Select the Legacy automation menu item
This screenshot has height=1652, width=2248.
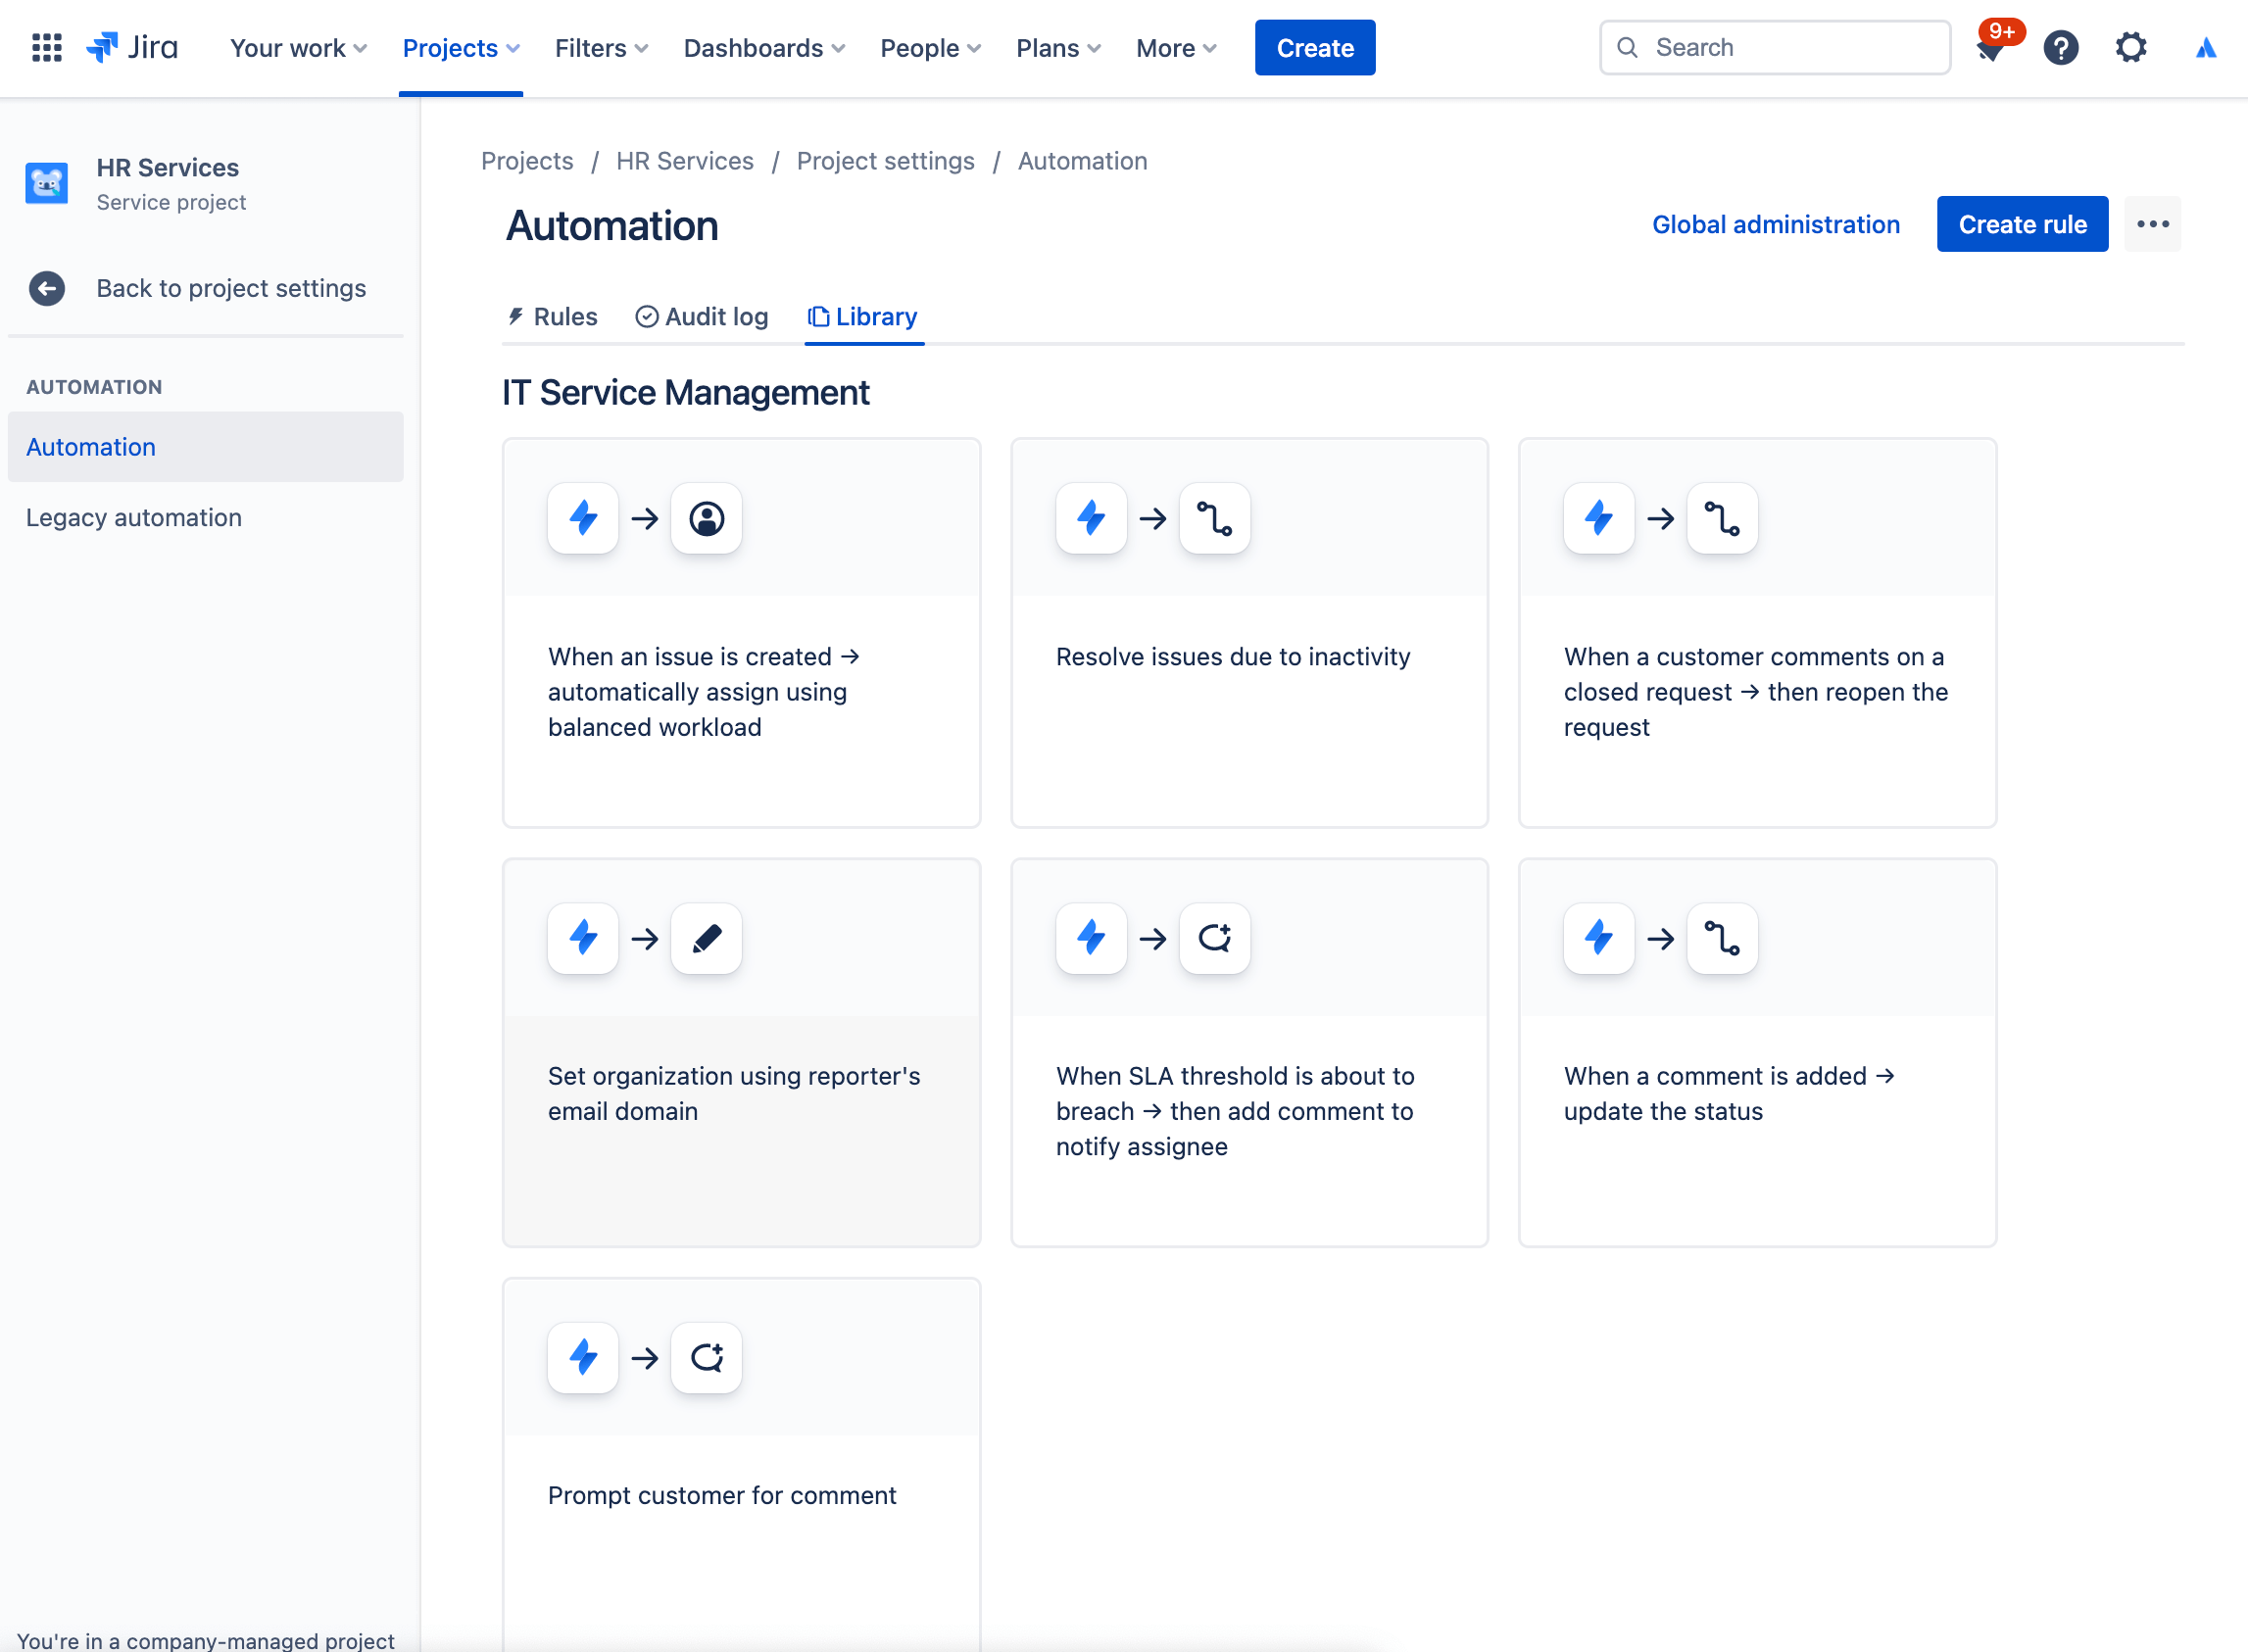pyautogui.click(x=134, y=516)
